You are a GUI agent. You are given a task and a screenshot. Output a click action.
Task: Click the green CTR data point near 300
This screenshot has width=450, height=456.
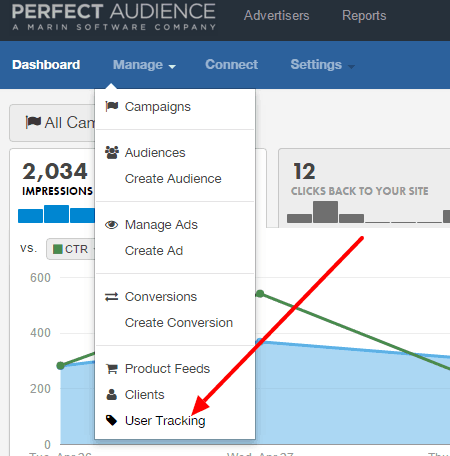[61, 366]
